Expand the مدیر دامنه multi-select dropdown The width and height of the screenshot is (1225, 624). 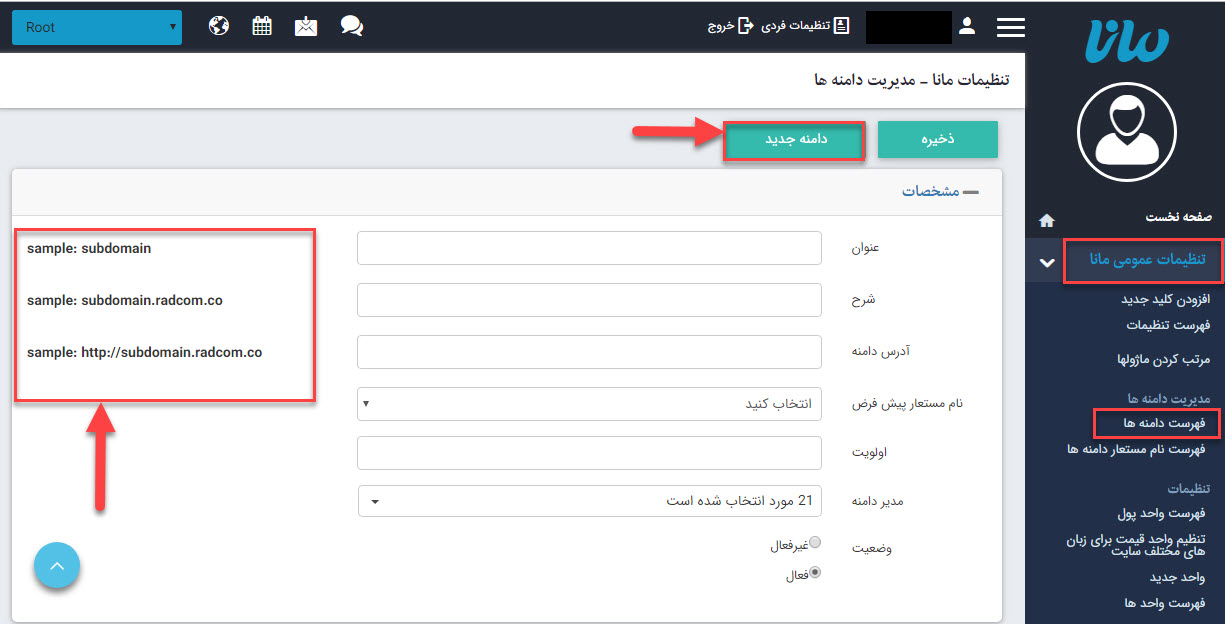589,500
